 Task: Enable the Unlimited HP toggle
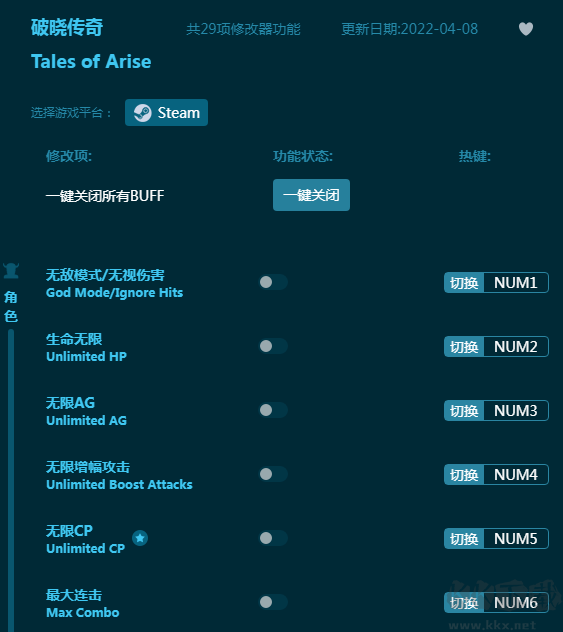tap(273, 346)
